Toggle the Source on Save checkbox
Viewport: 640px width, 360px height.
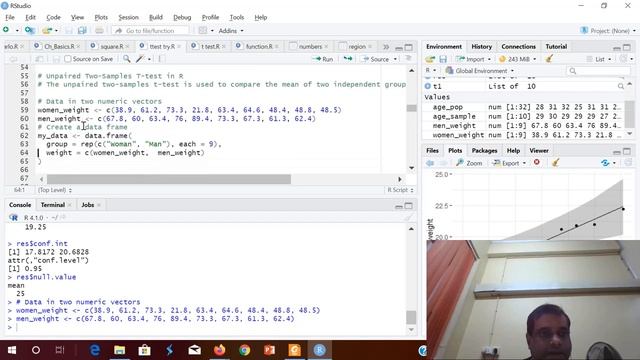68,59
